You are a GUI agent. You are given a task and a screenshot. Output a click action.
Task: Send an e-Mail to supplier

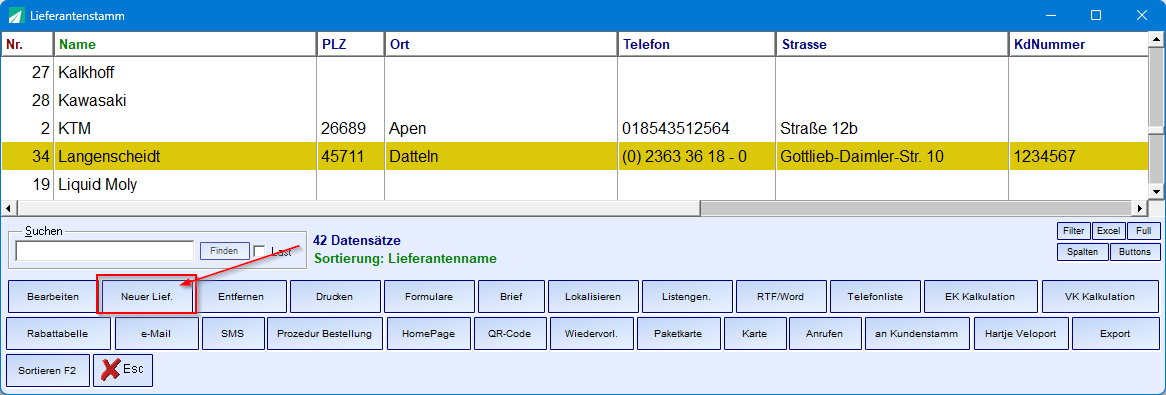[x=156, y=333]
